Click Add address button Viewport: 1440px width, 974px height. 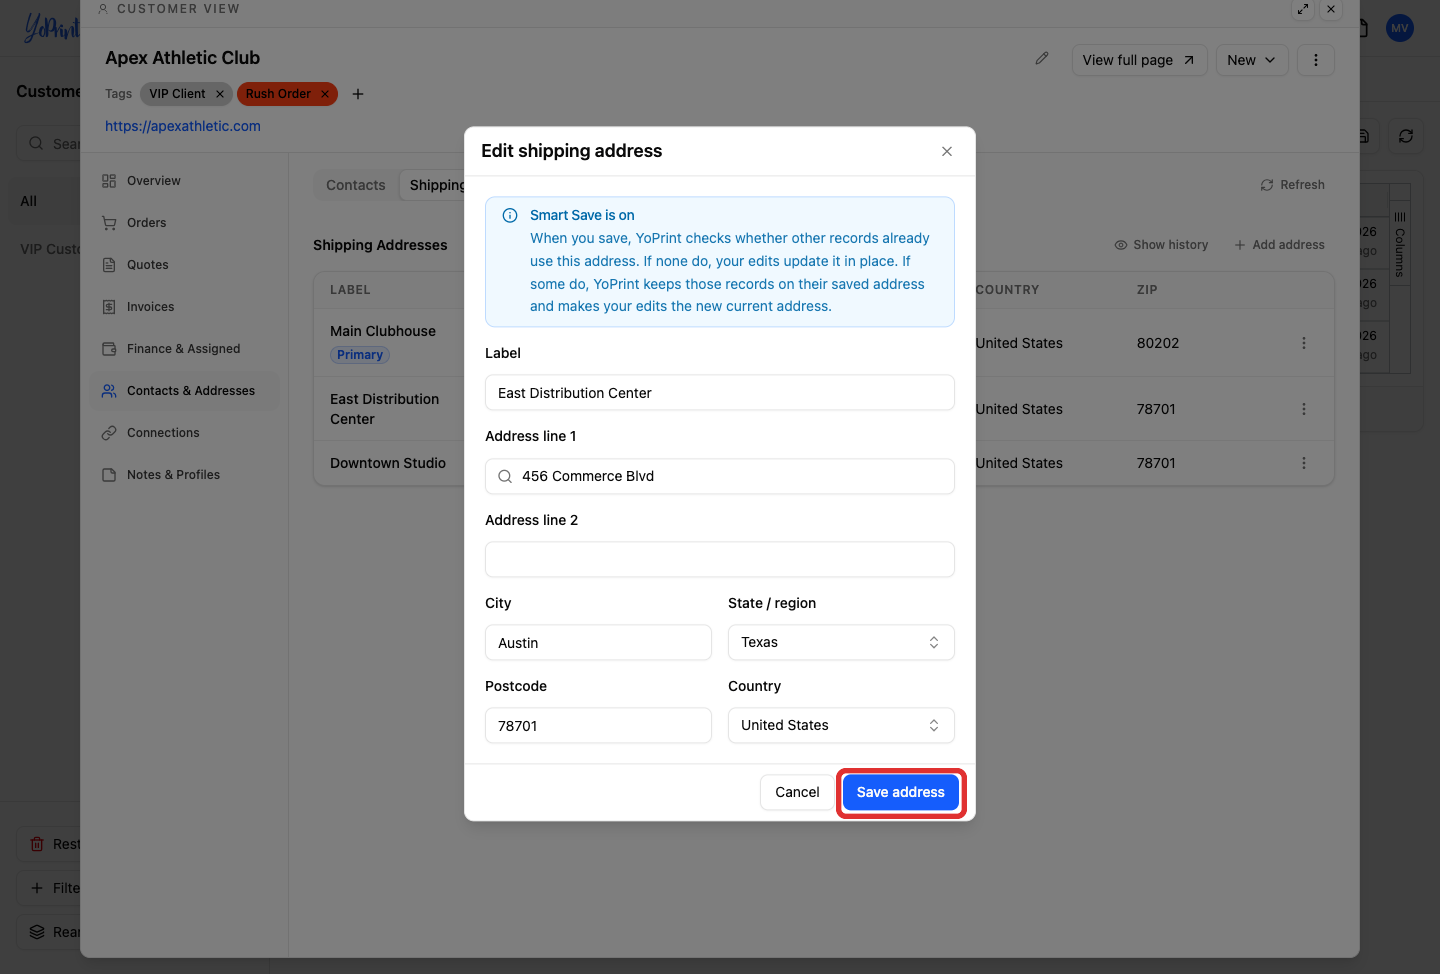click(x=1279, y=245)
